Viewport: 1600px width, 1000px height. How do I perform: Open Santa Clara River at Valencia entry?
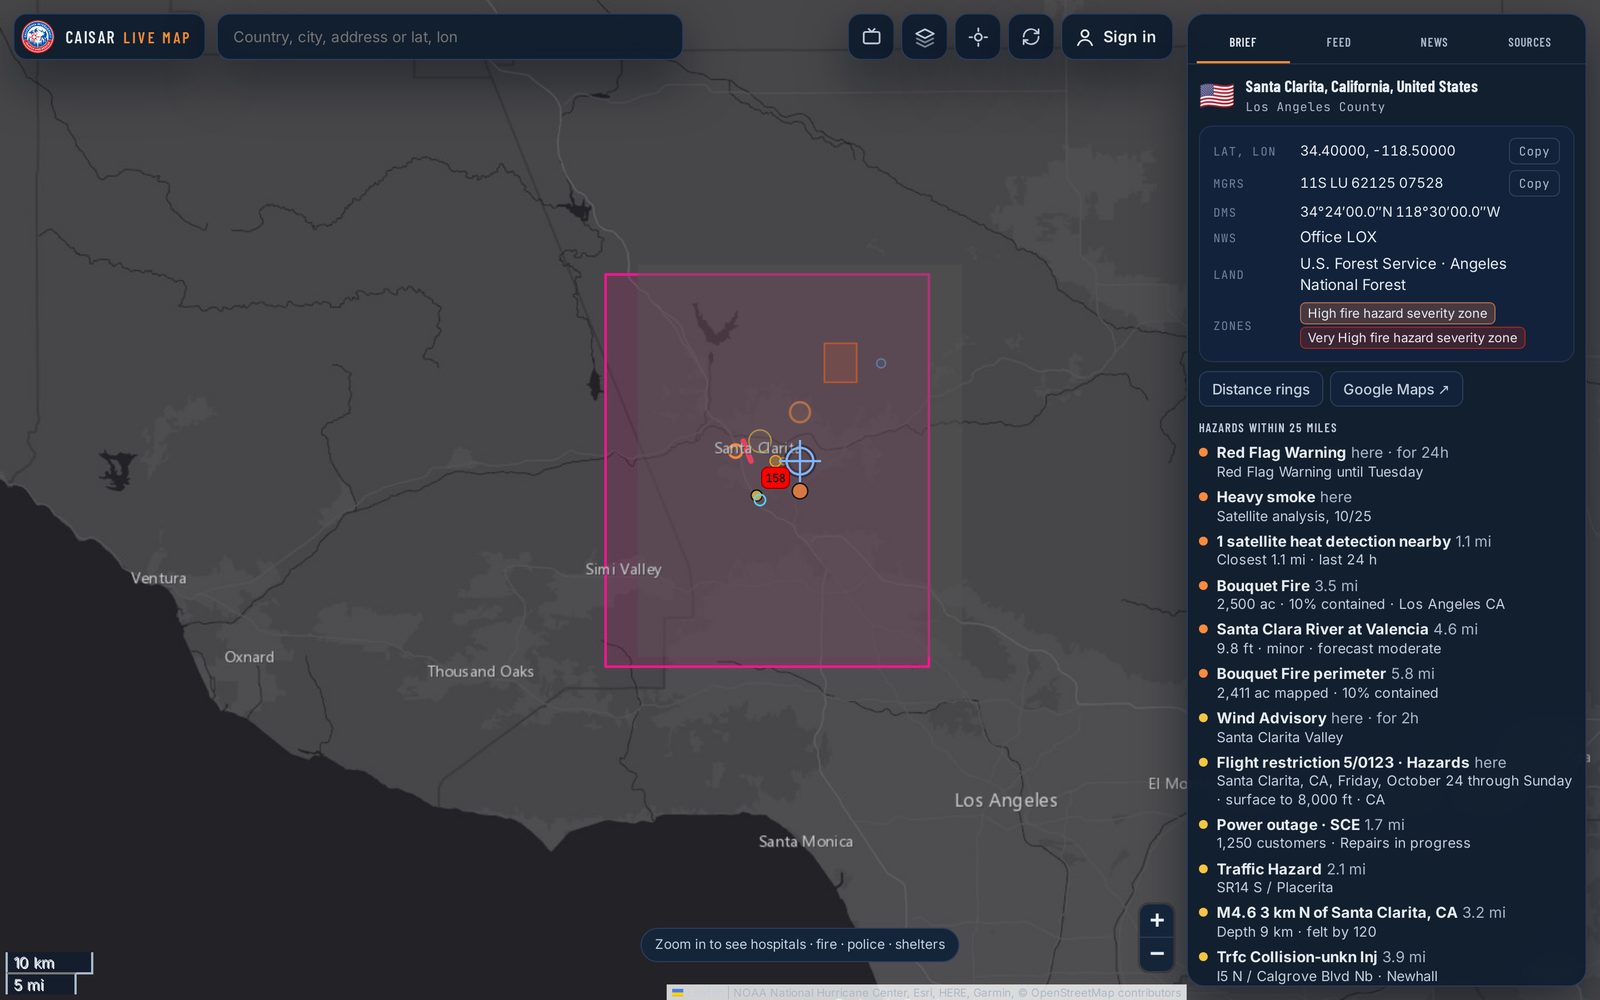tap(1387, 638)
